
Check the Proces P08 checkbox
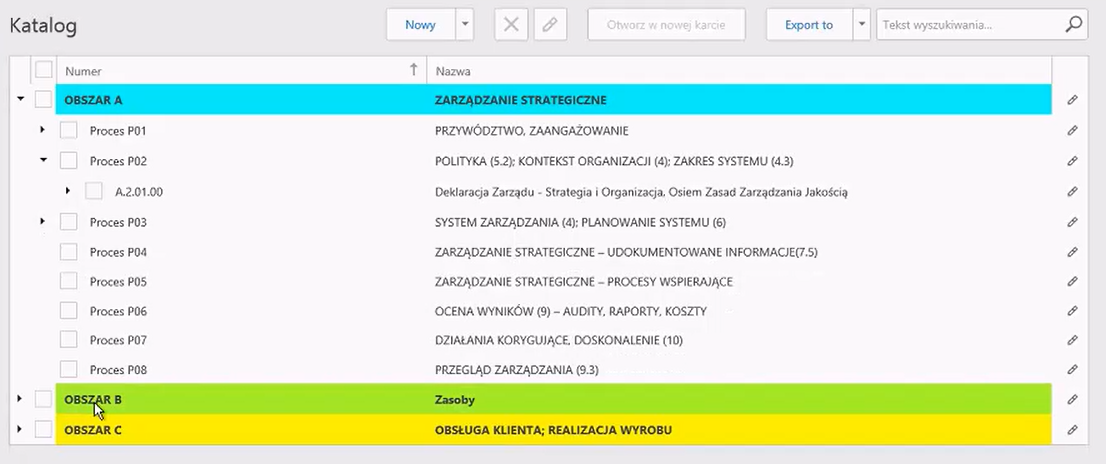coord(68,369)
